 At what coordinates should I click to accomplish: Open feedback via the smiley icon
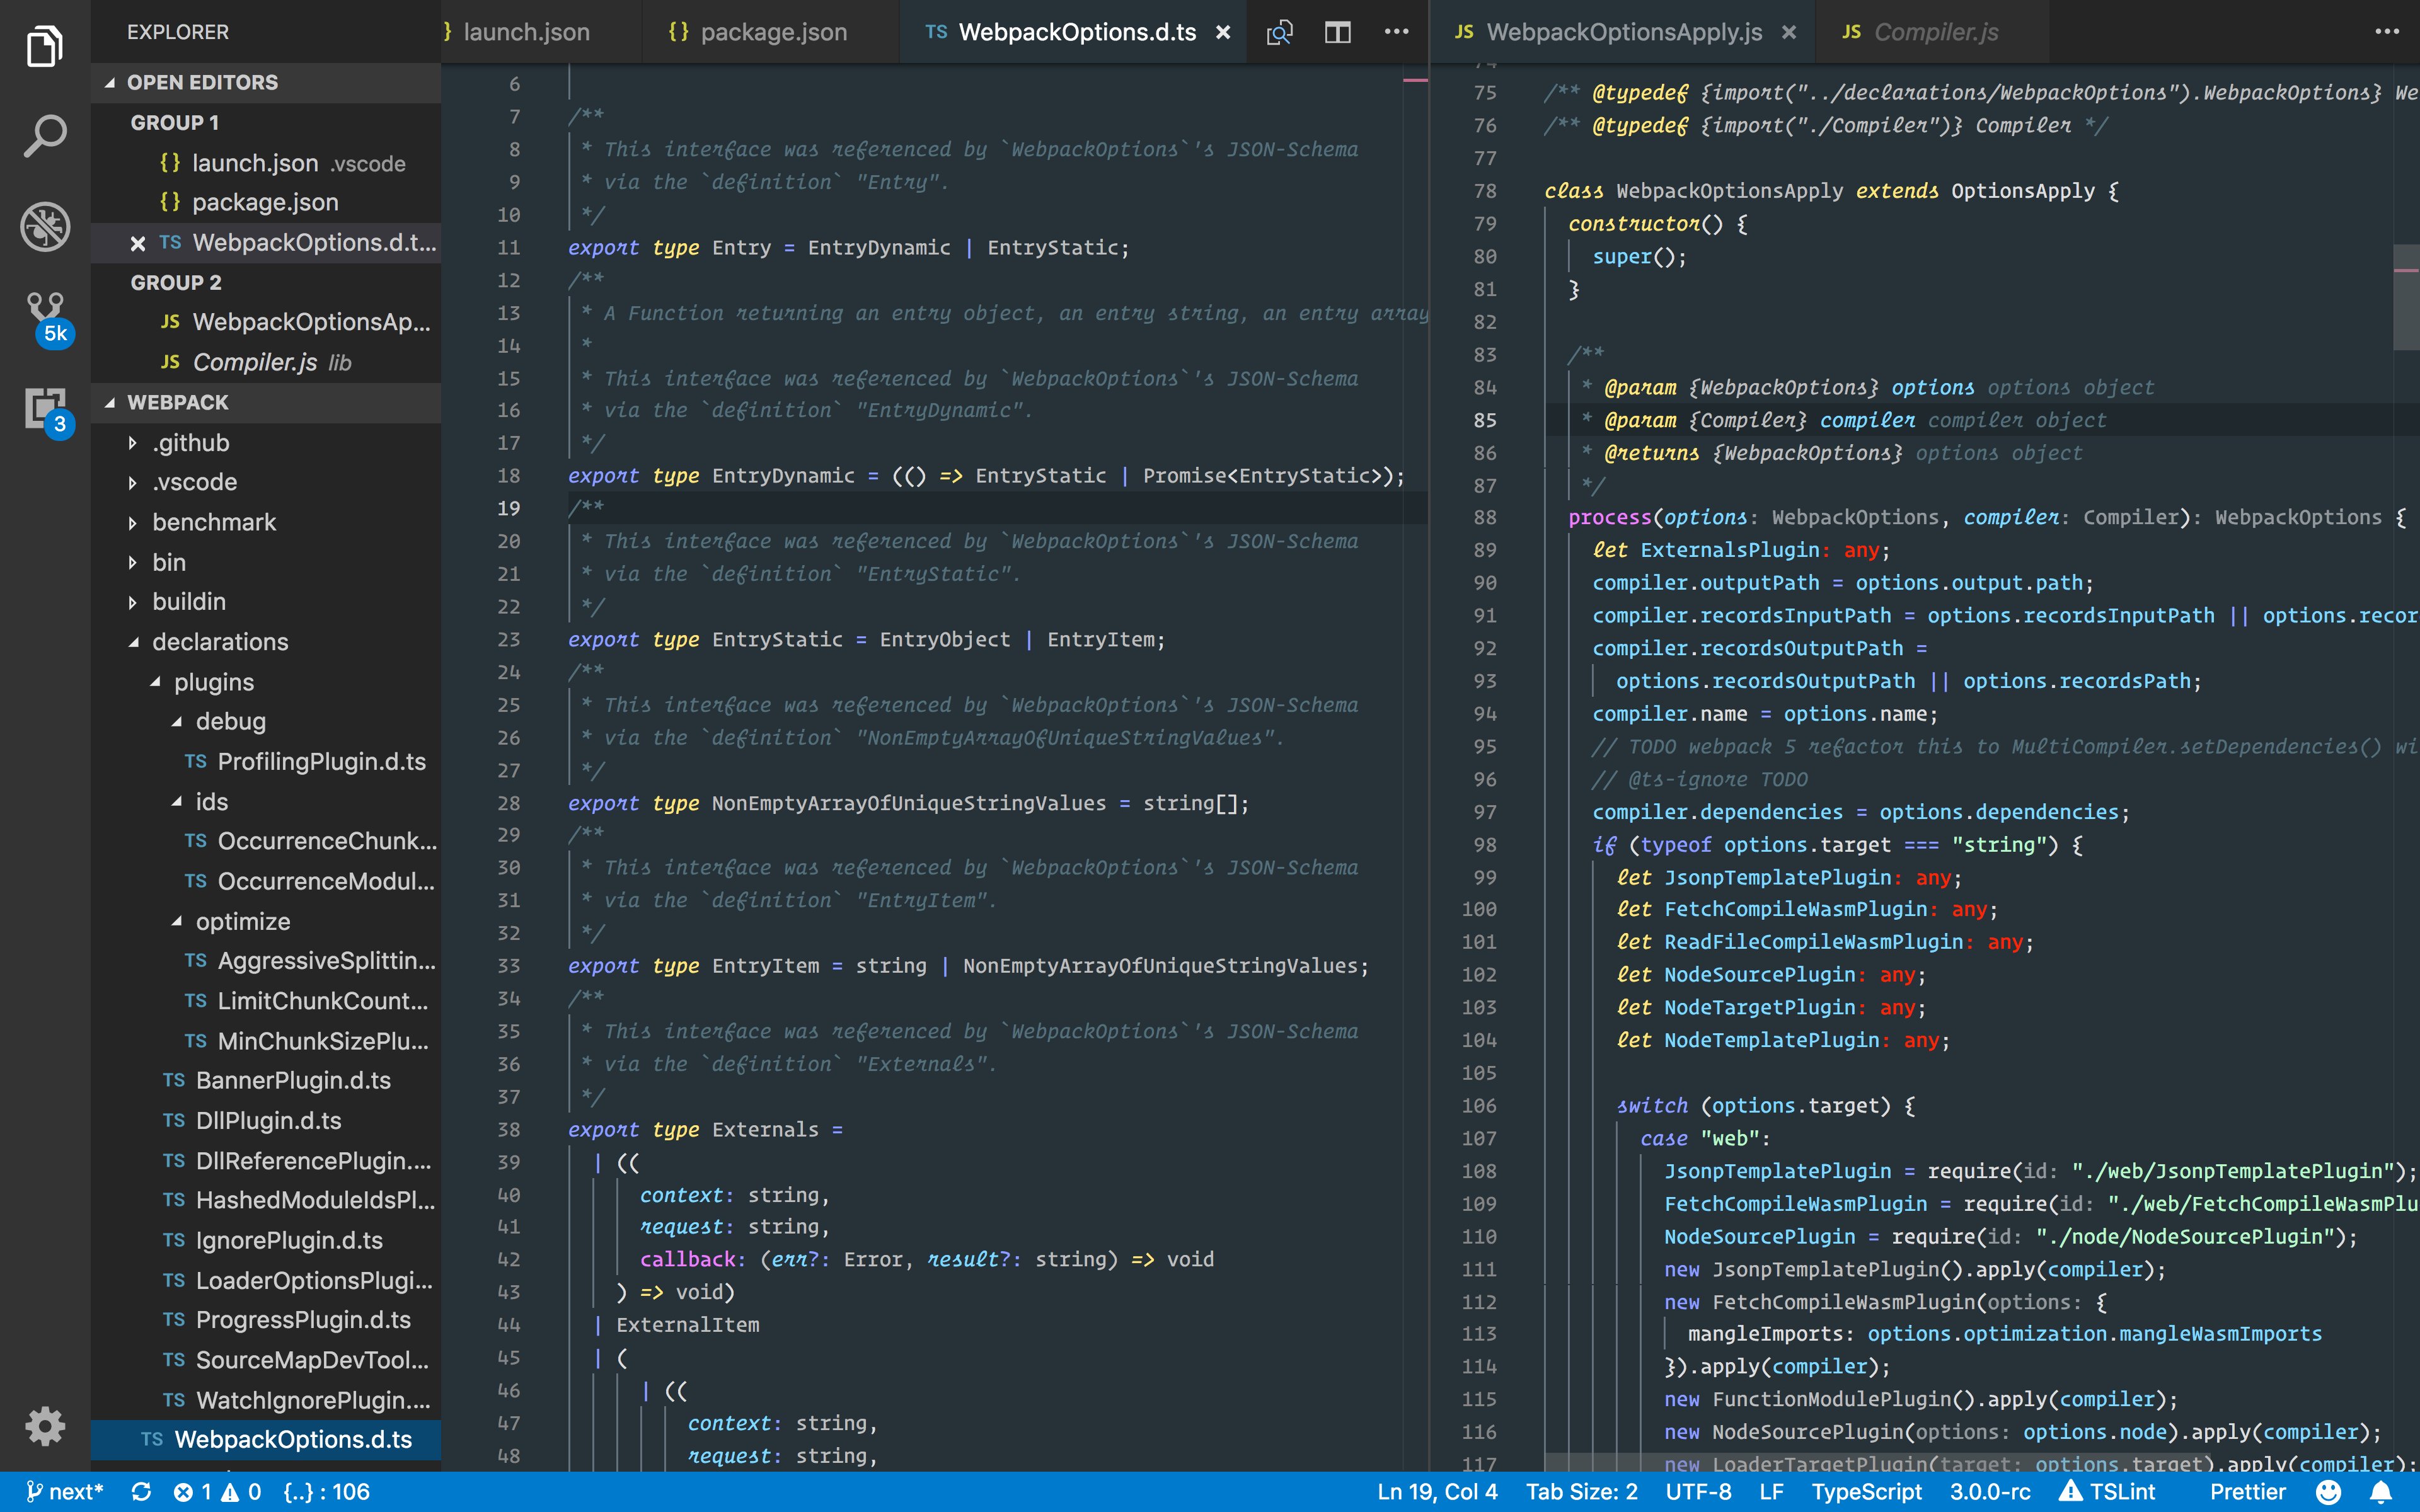2330,1492
